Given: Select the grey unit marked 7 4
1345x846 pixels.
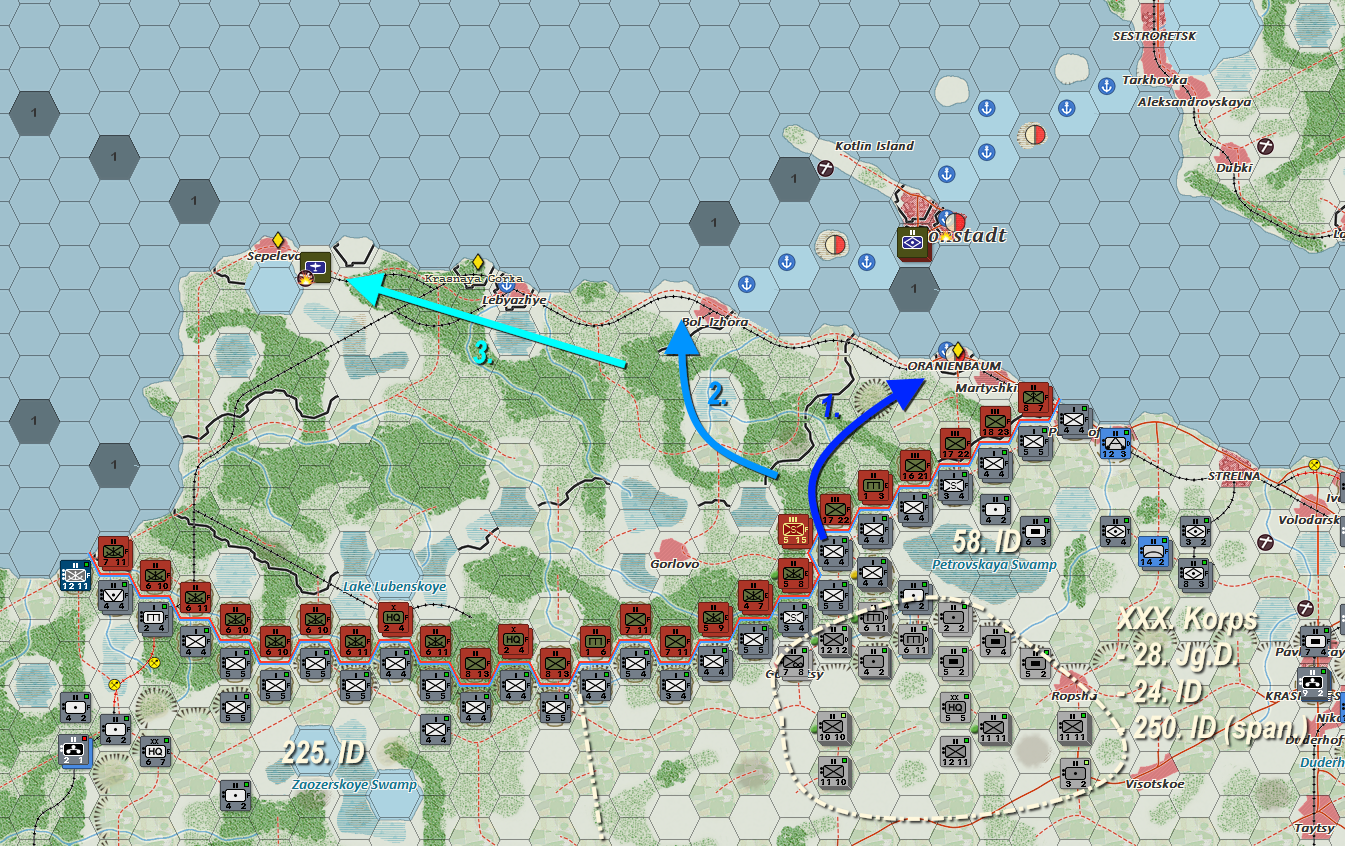Looking at the screenshot, I should pos(1316,641).
